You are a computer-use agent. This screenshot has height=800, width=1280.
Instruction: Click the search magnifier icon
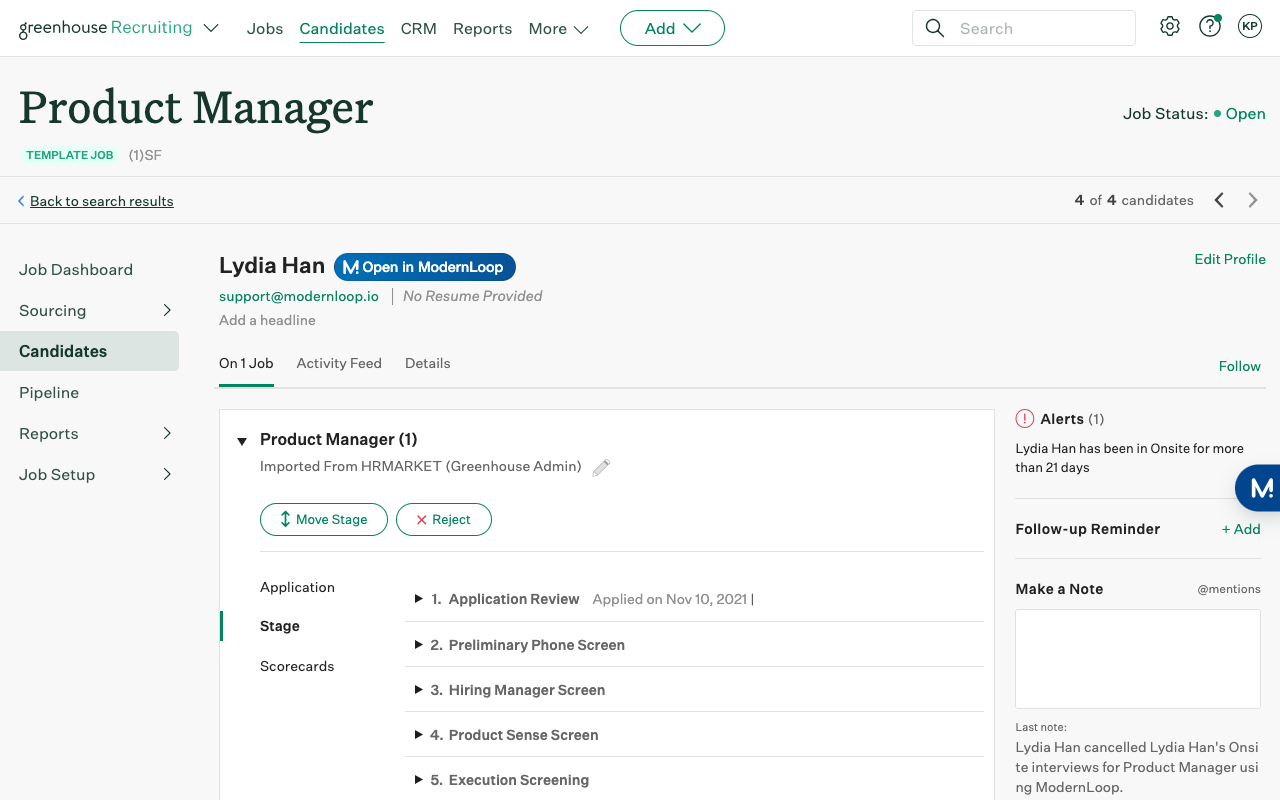(935, 28)
